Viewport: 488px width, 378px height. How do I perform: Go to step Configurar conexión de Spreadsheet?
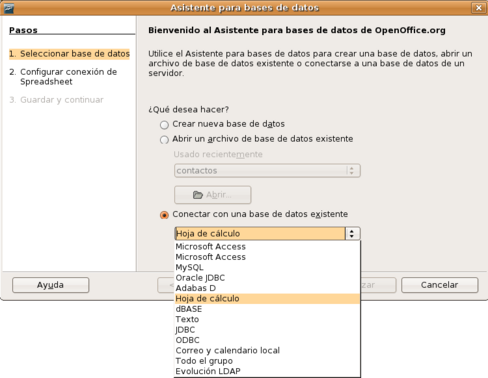point(68,77)
